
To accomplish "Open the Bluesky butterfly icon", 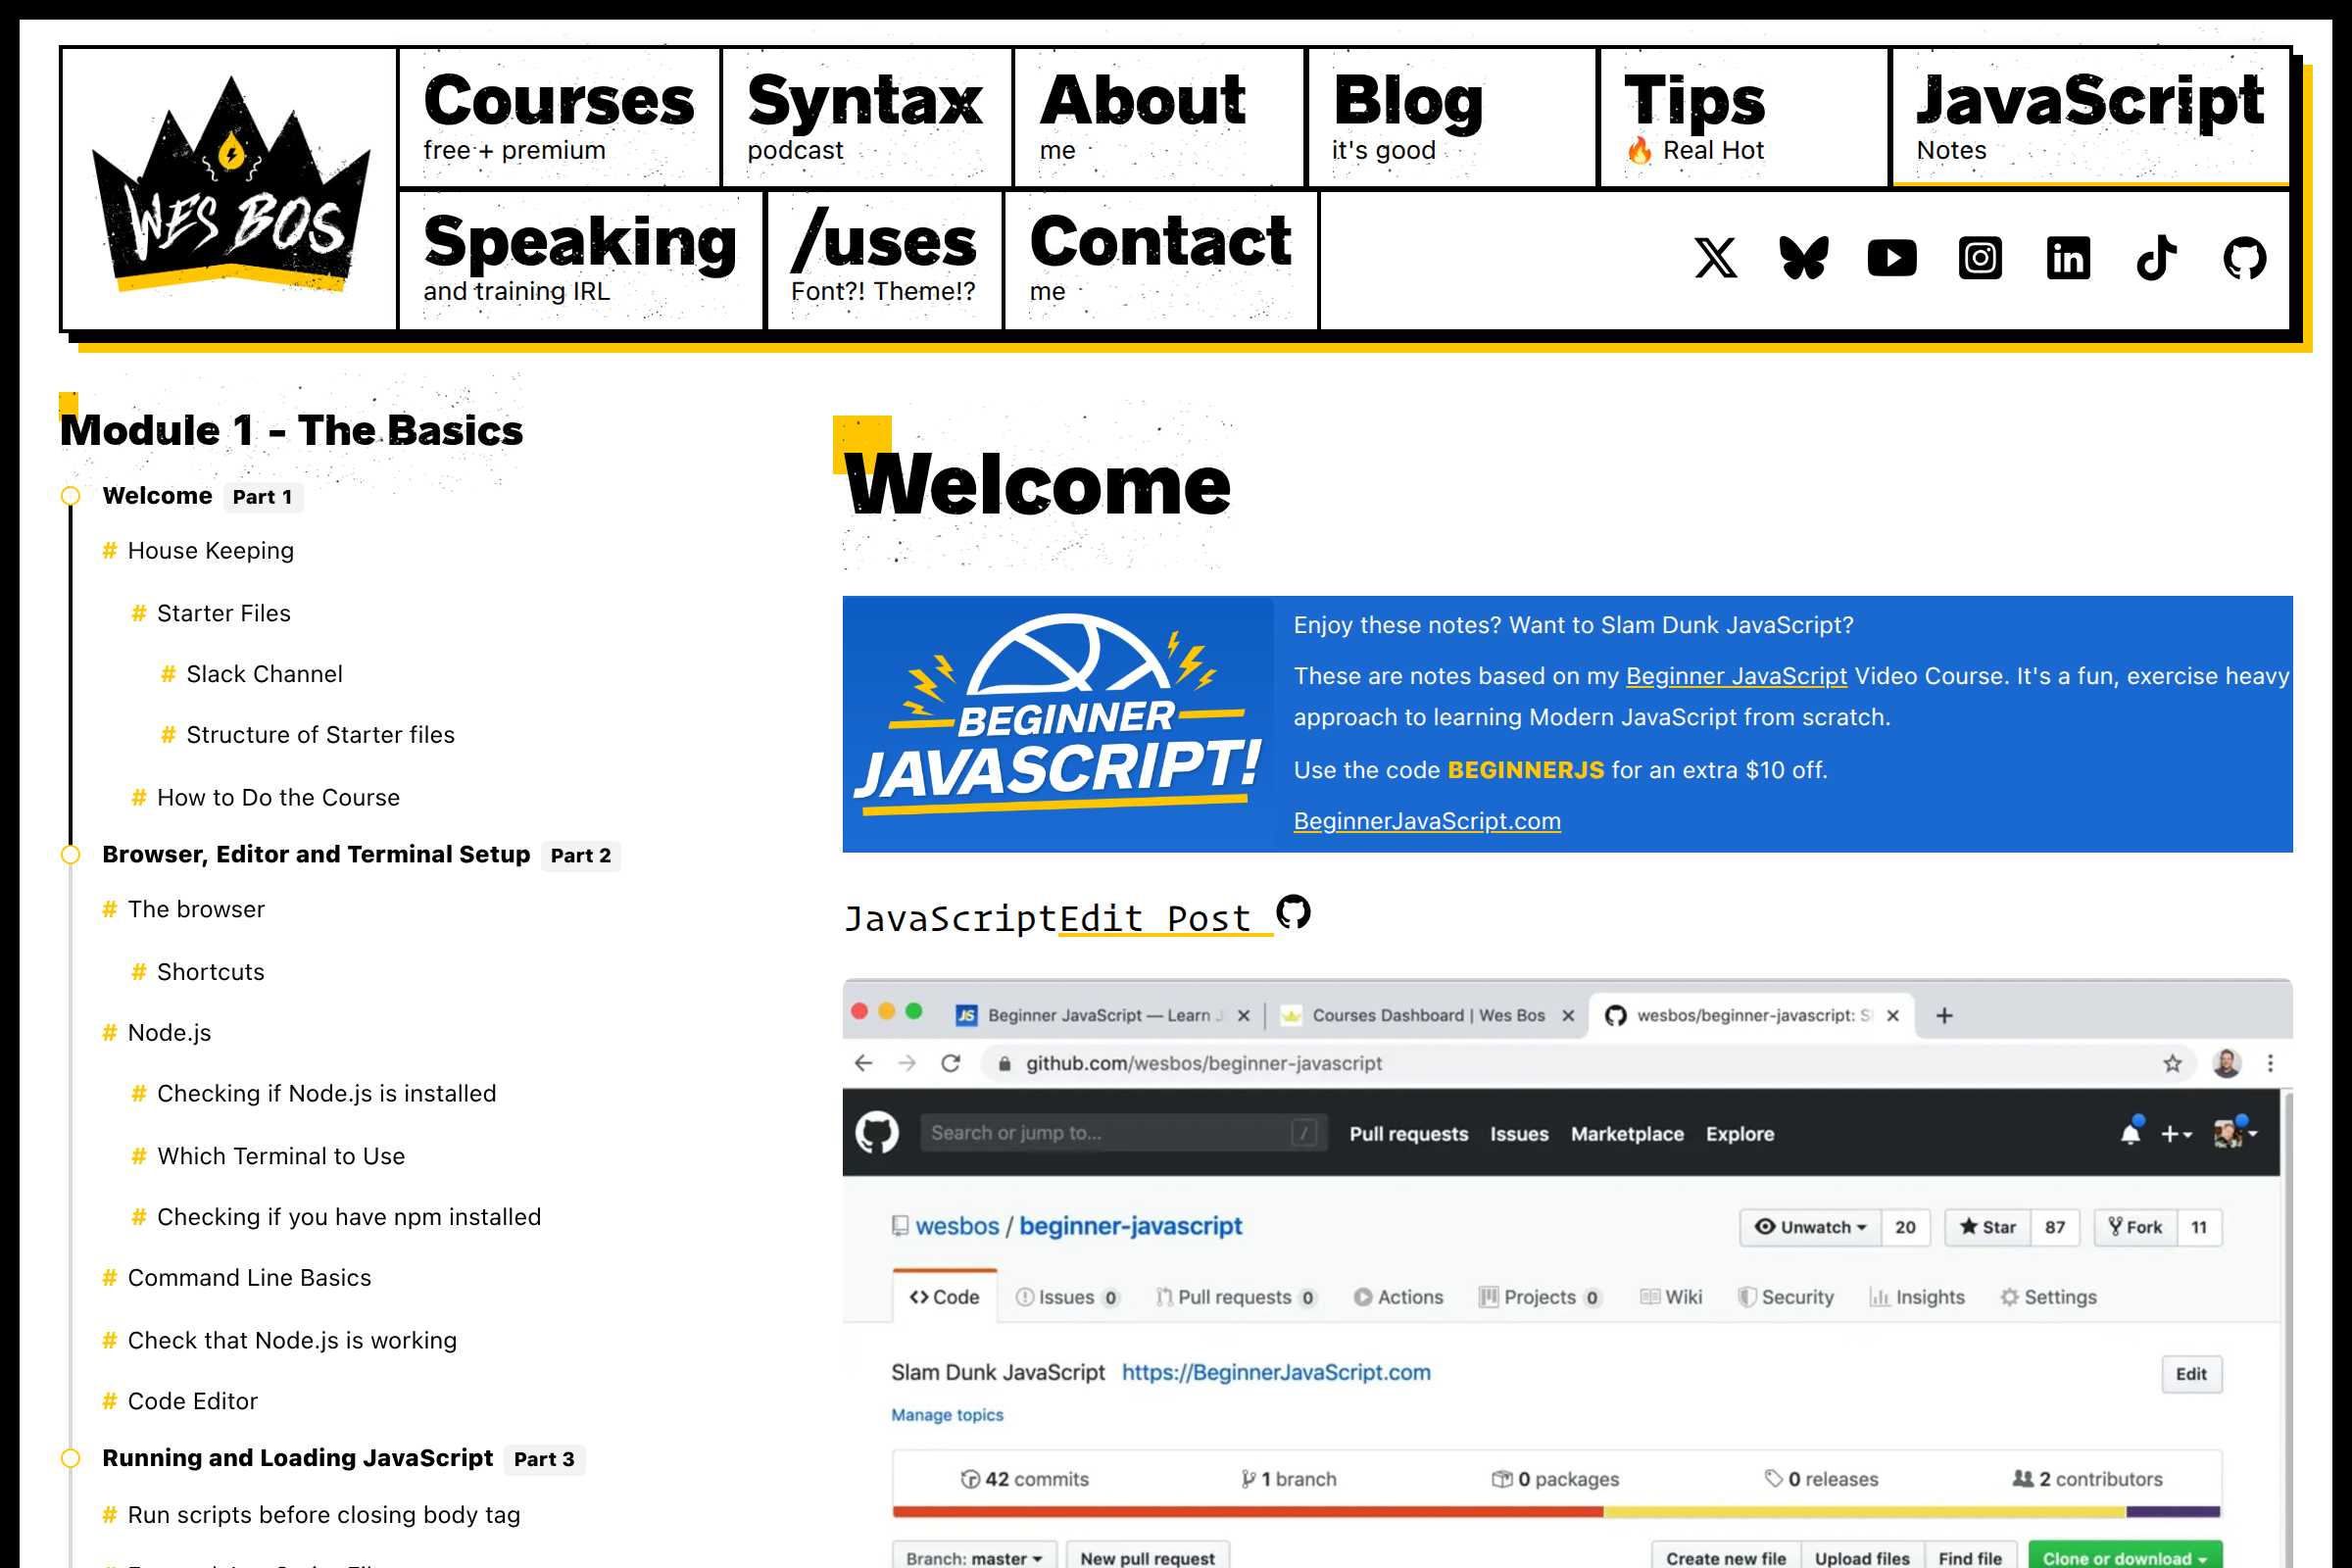I will pyautogui.click(x=1804, y=258).
